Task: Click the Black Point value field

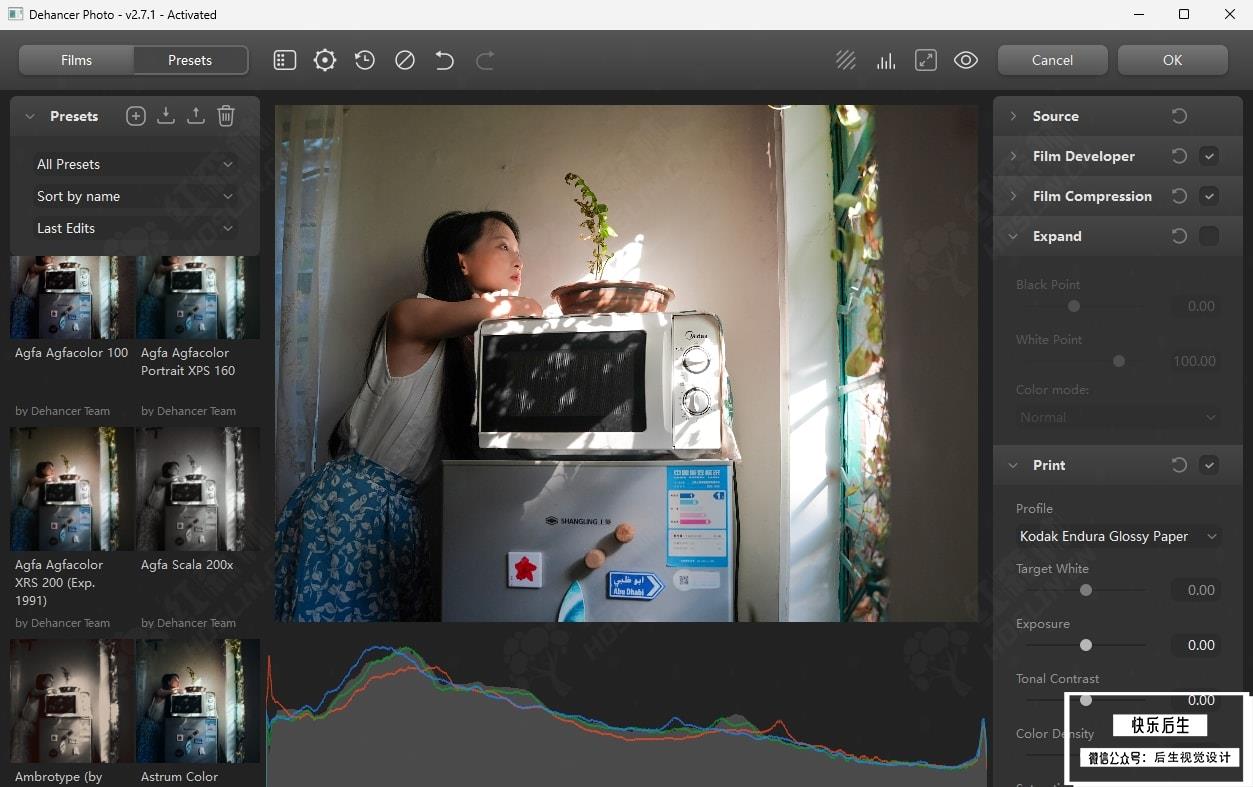Action: coord(1196,306)
